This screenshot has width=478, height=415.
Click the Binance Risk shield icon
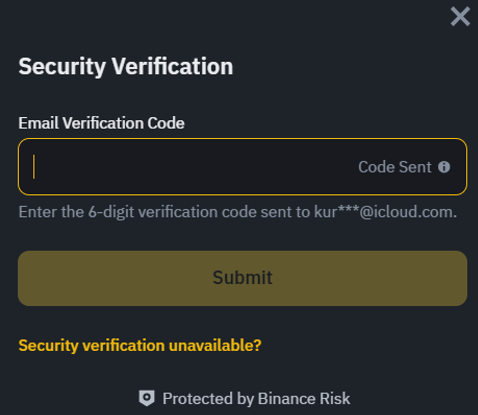pyautogui.click(x=147, y=398)
